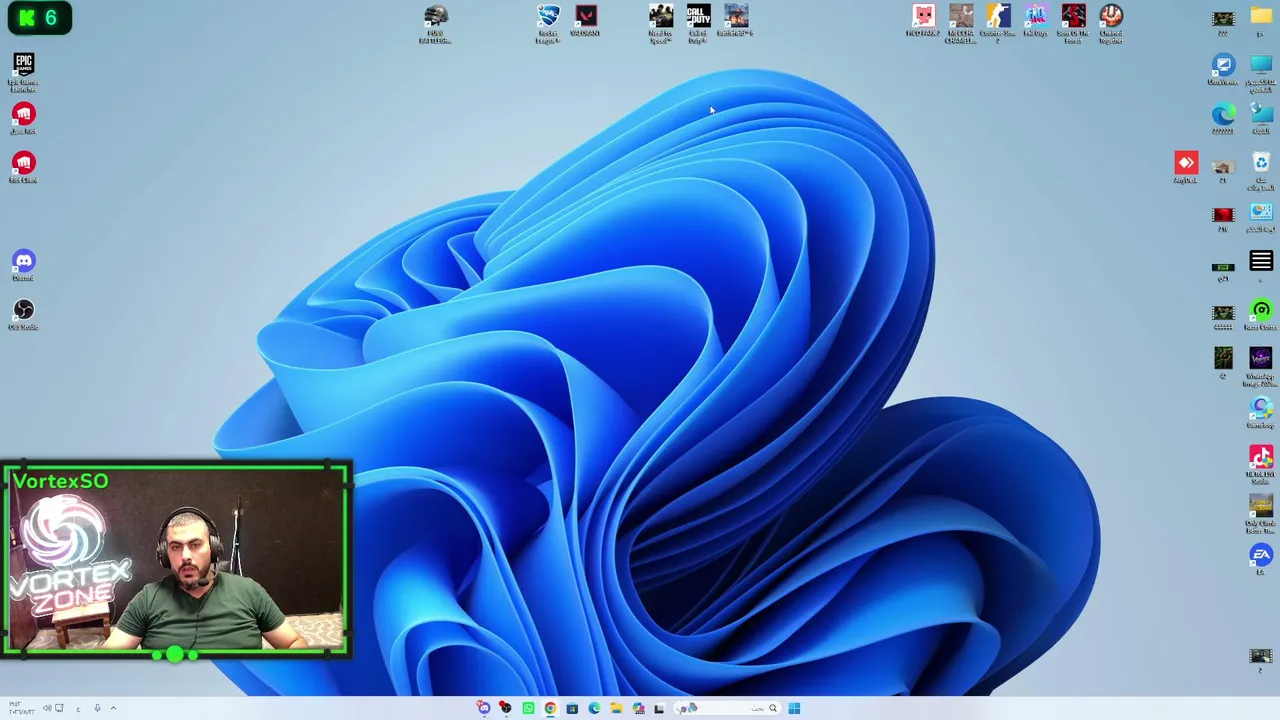Screen dimensions: 1280x720
Task: Open Google Chrome from the taskbar
Action: pos(550,708)
